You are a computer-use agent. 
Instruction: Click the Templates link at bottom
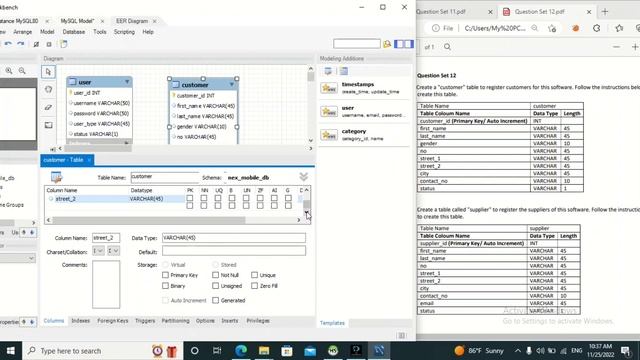click(332, 323)
